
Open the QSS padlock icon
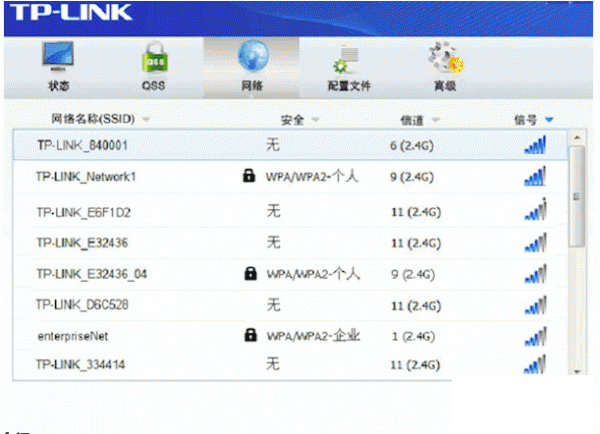(x=155, y=57)
